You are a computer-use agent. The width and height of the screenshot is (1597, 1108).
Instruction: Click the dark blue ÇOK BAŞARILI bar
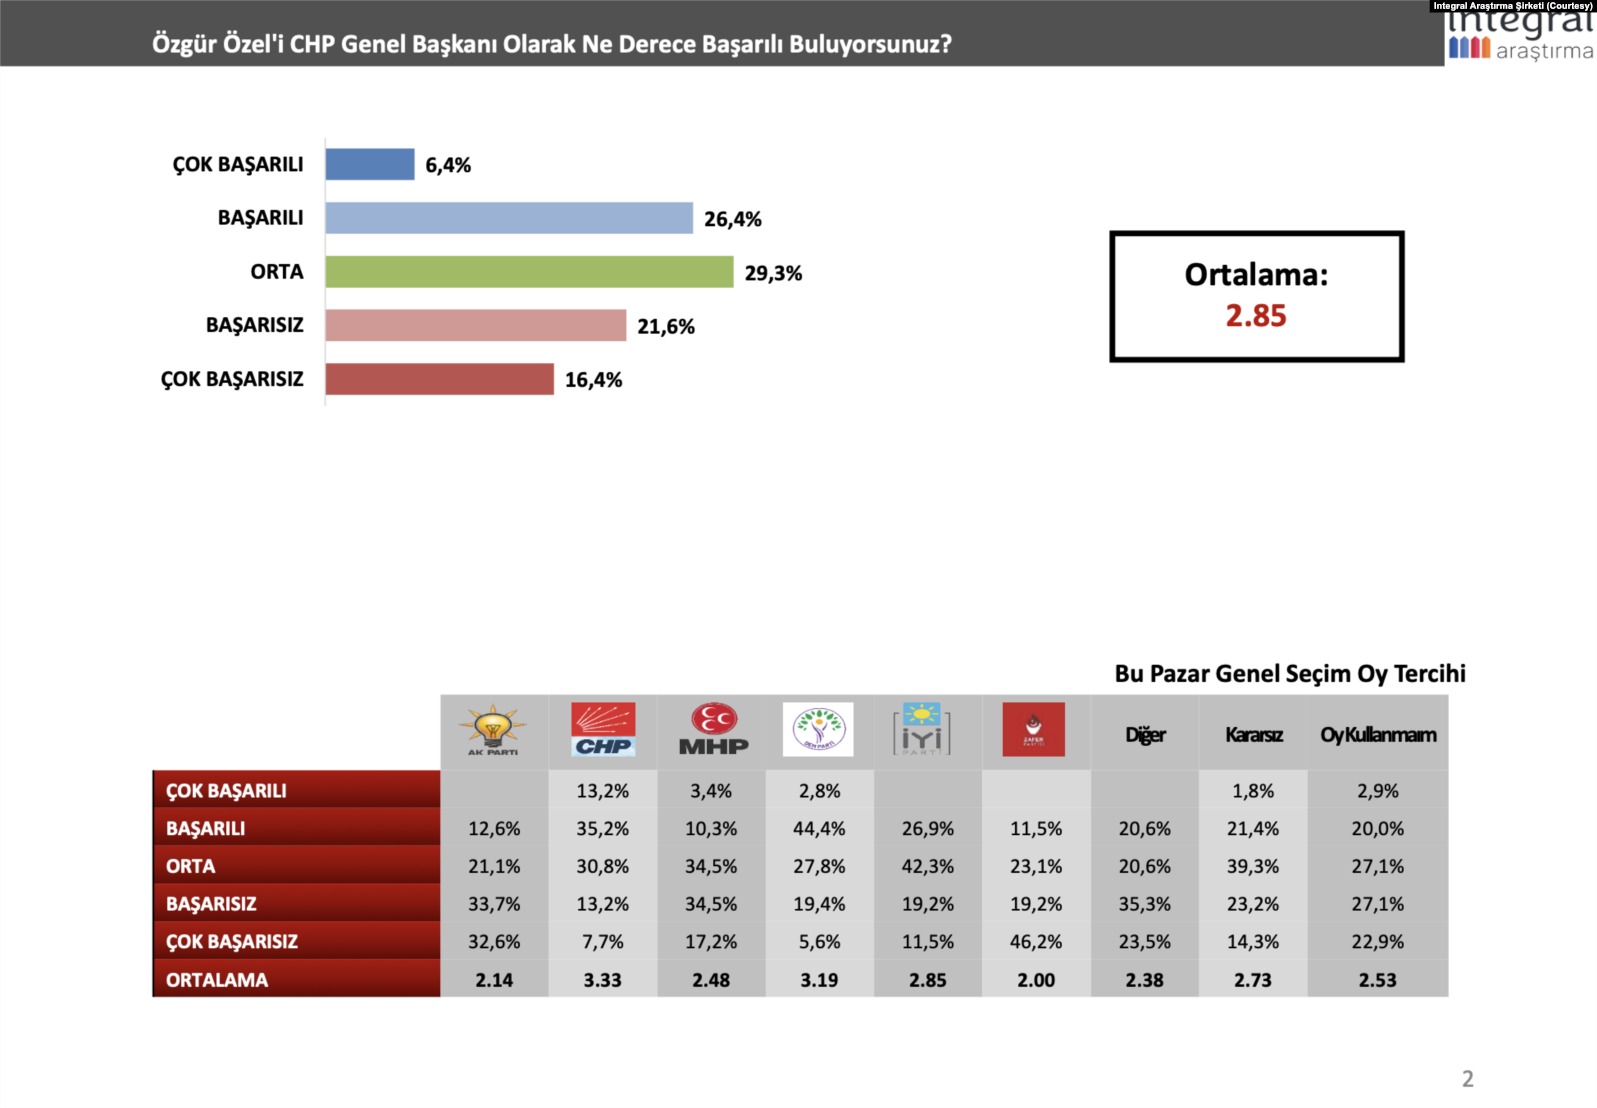(370, 164)
